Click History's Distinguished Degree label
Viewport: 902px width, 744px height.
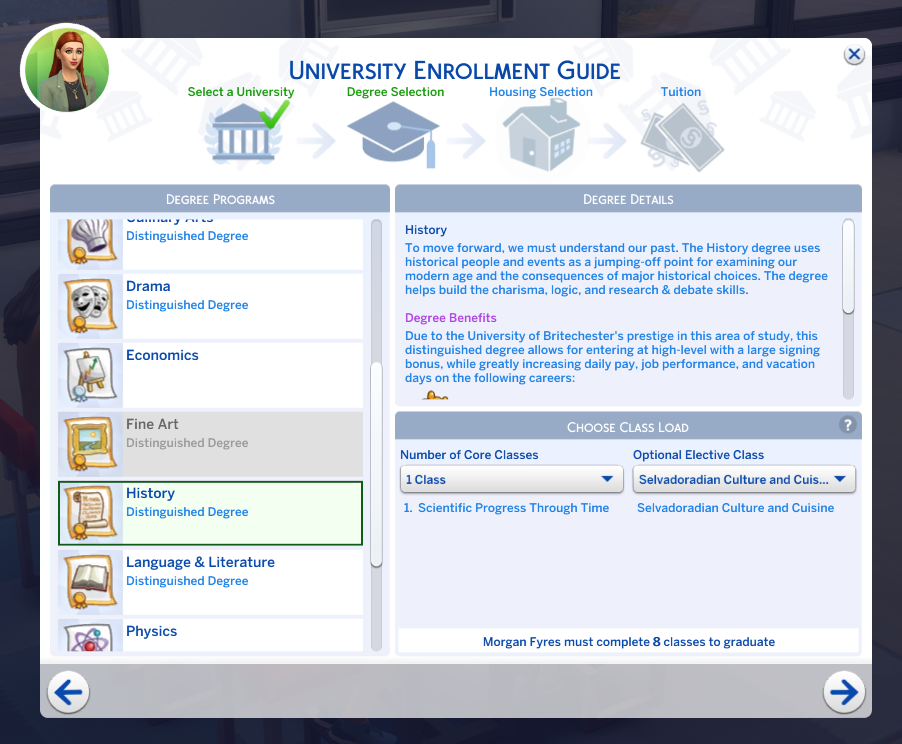187,512
